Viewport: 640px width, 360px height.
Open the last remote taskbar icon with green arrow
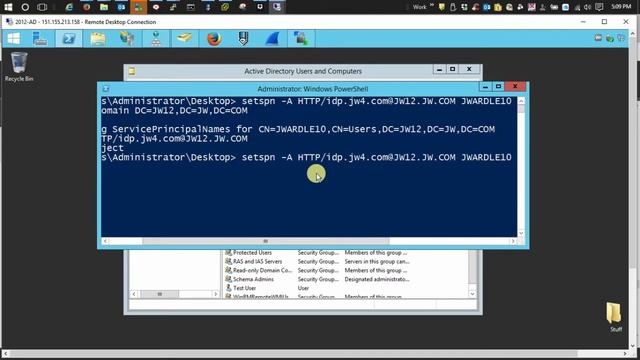pos(301,39)
